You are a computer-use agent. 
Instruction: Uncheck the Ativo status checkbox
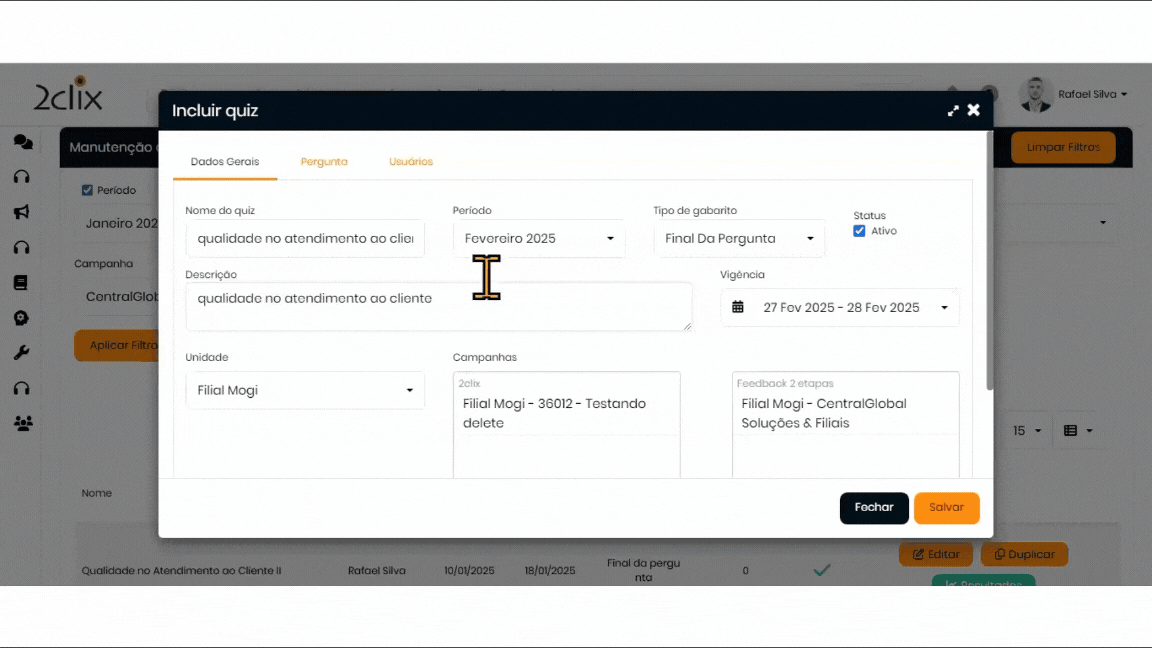[x=859, y=231]
